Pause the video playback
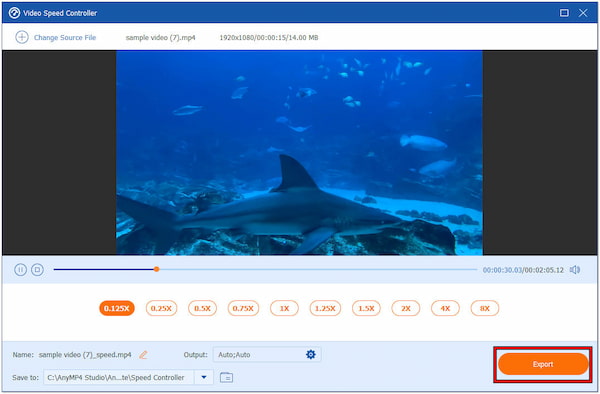600x394 pixels. 20,270
